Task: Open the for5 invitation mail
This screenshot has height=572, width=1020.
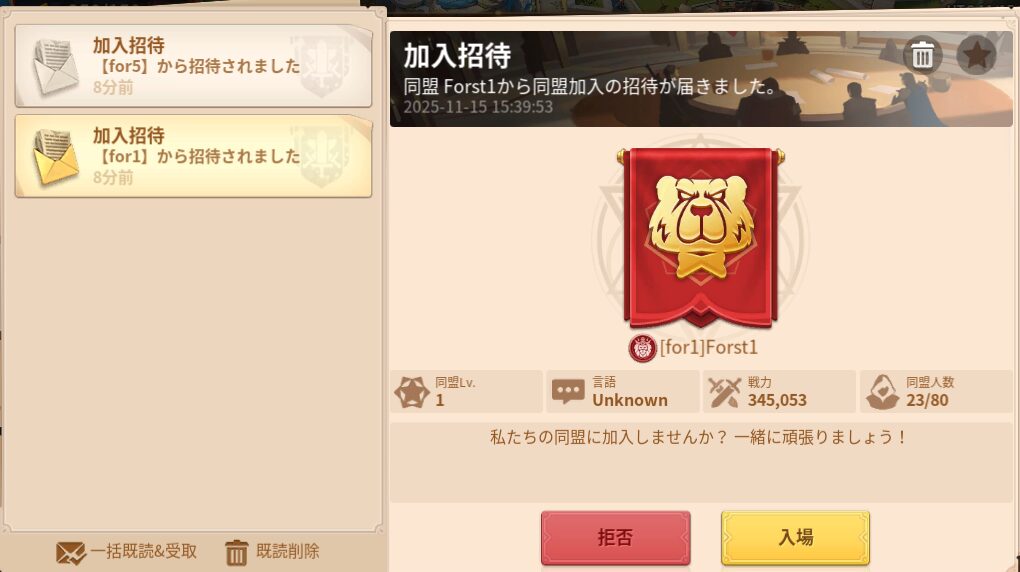Action: click(193, 66)
